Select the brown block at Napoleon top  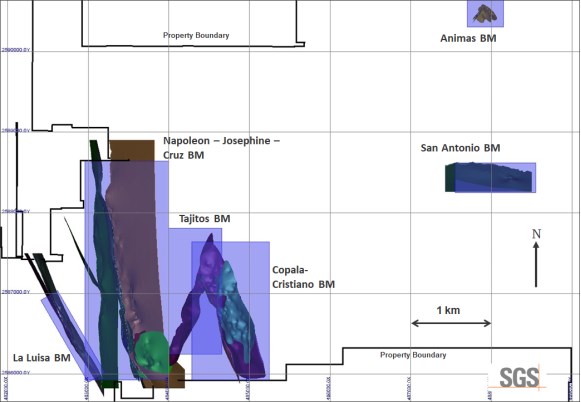click(132, 150)
